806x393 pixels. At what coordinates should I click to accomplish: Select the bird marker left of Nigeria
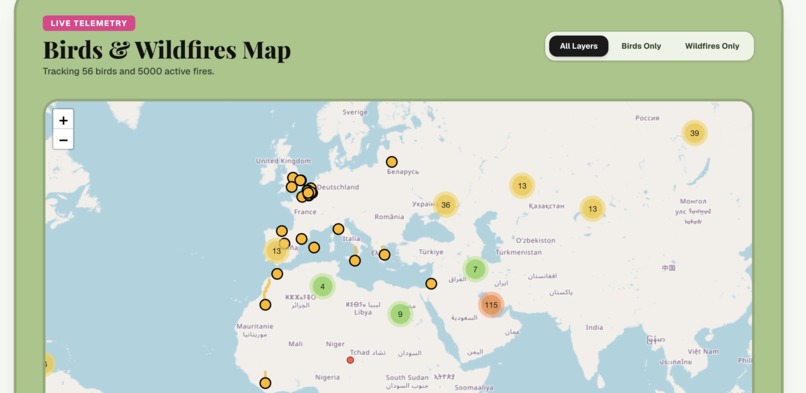[265, 383]
